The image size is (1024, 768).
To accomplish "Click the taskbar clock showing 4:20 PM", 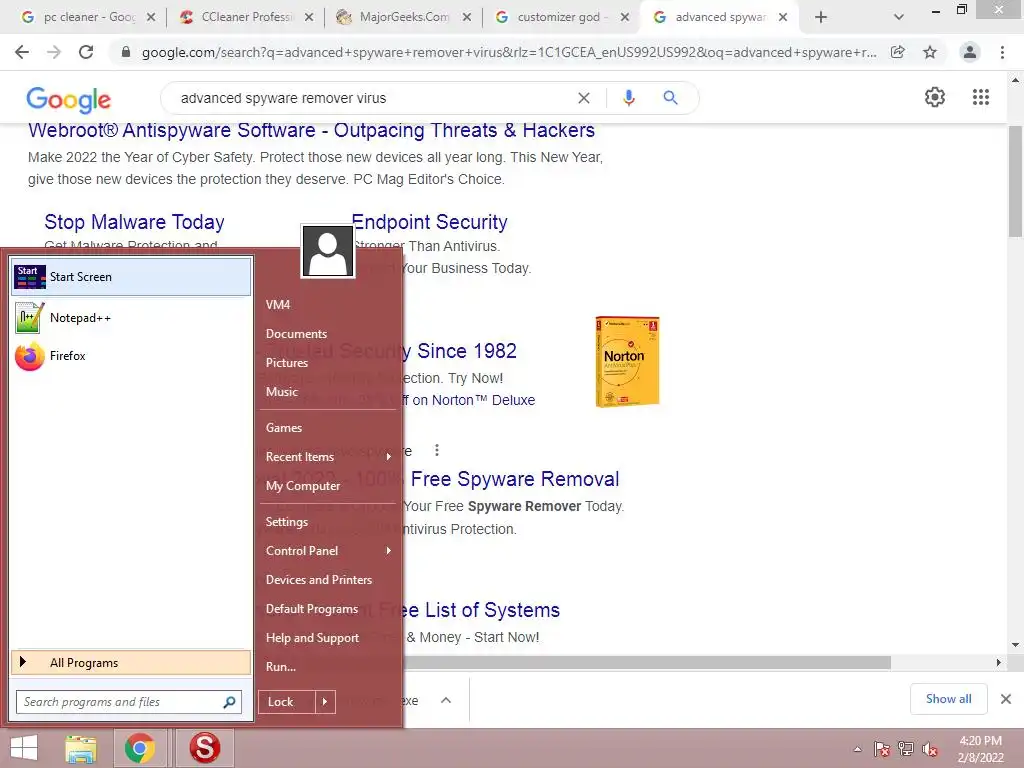I will pos(980,749).
